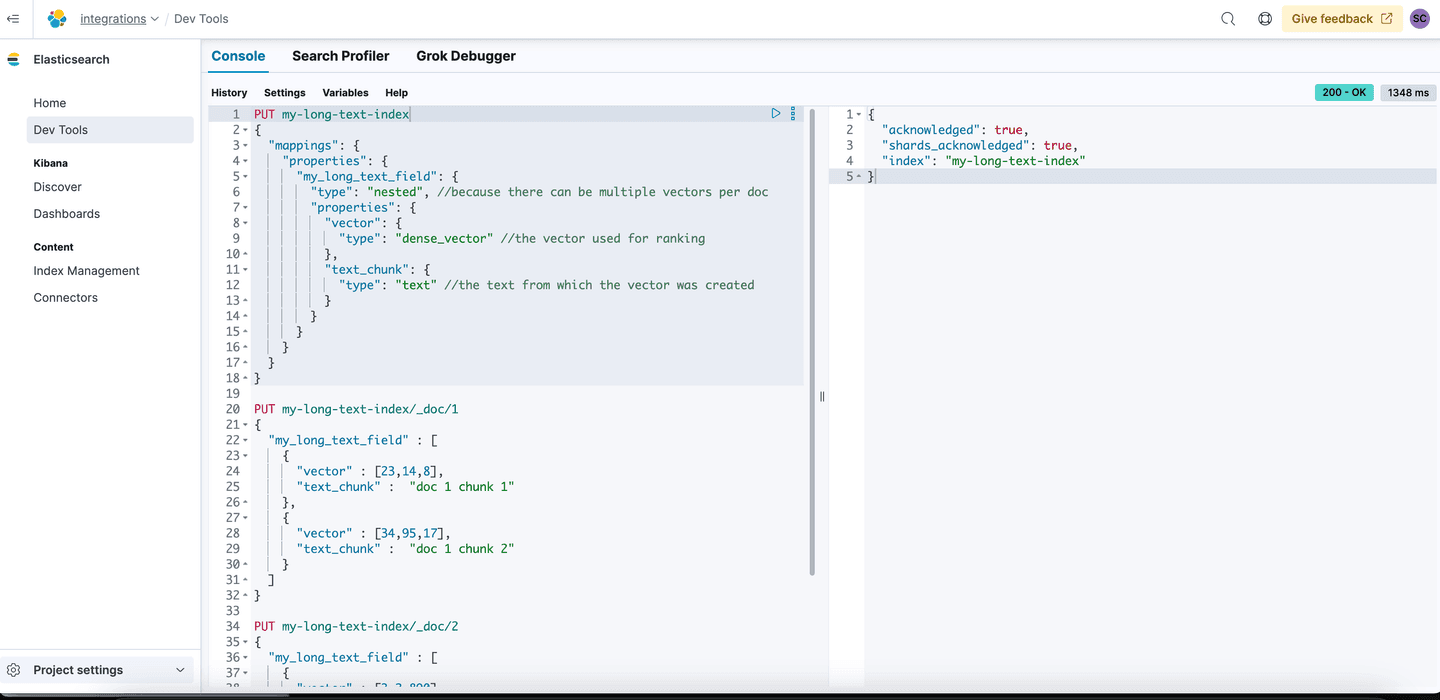The image size is (1440, 700).
Task: Click the editor vertical scrollbar
Action: (x=812, y=340)
